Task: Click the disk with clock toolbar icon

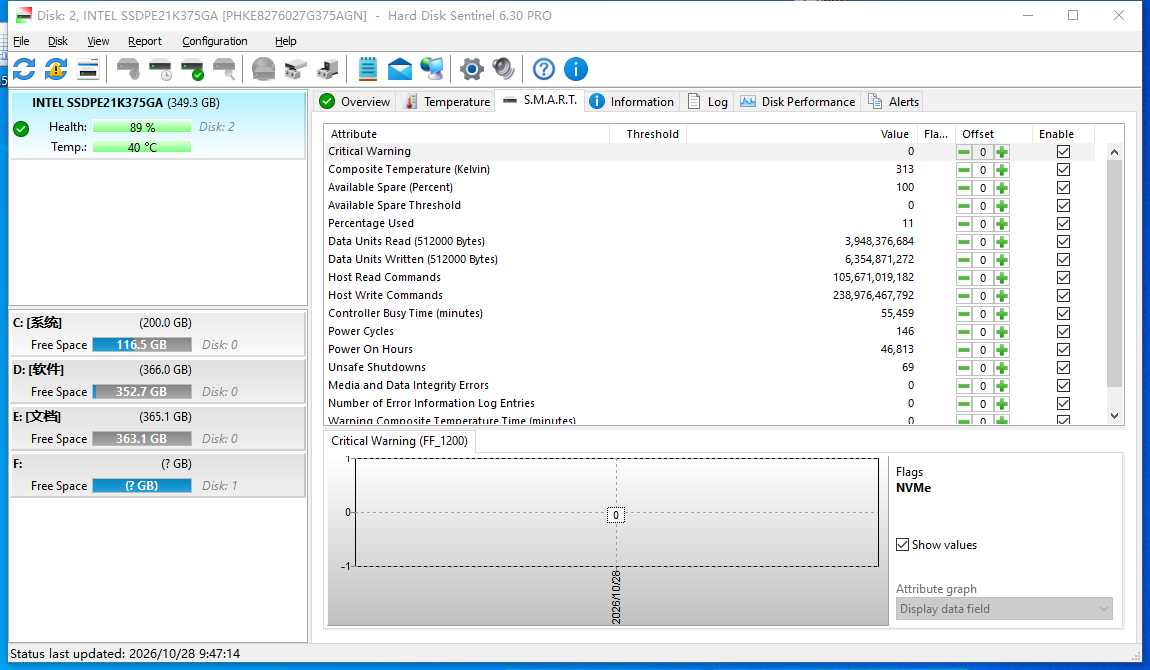Action: click(160, 69)
